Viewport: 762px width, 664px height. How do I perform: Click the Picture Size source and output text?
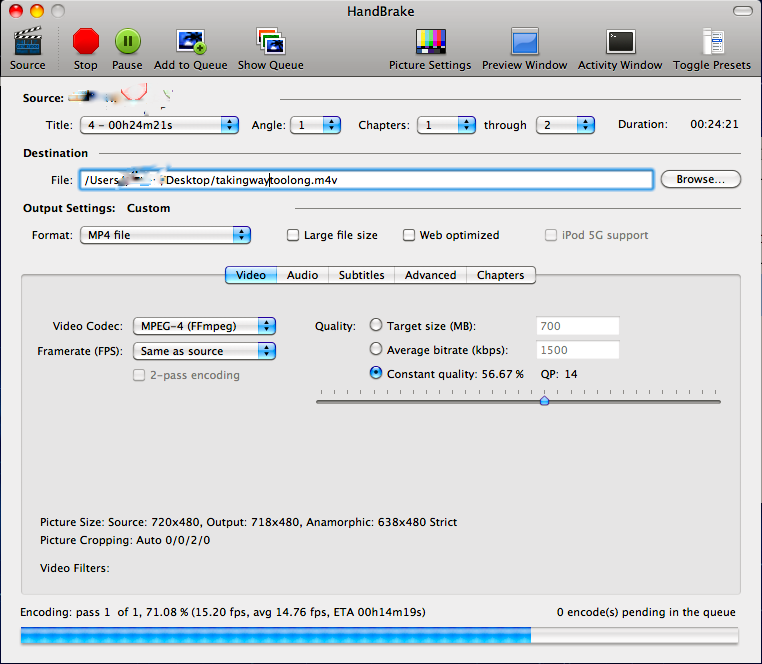pos(248,522)
